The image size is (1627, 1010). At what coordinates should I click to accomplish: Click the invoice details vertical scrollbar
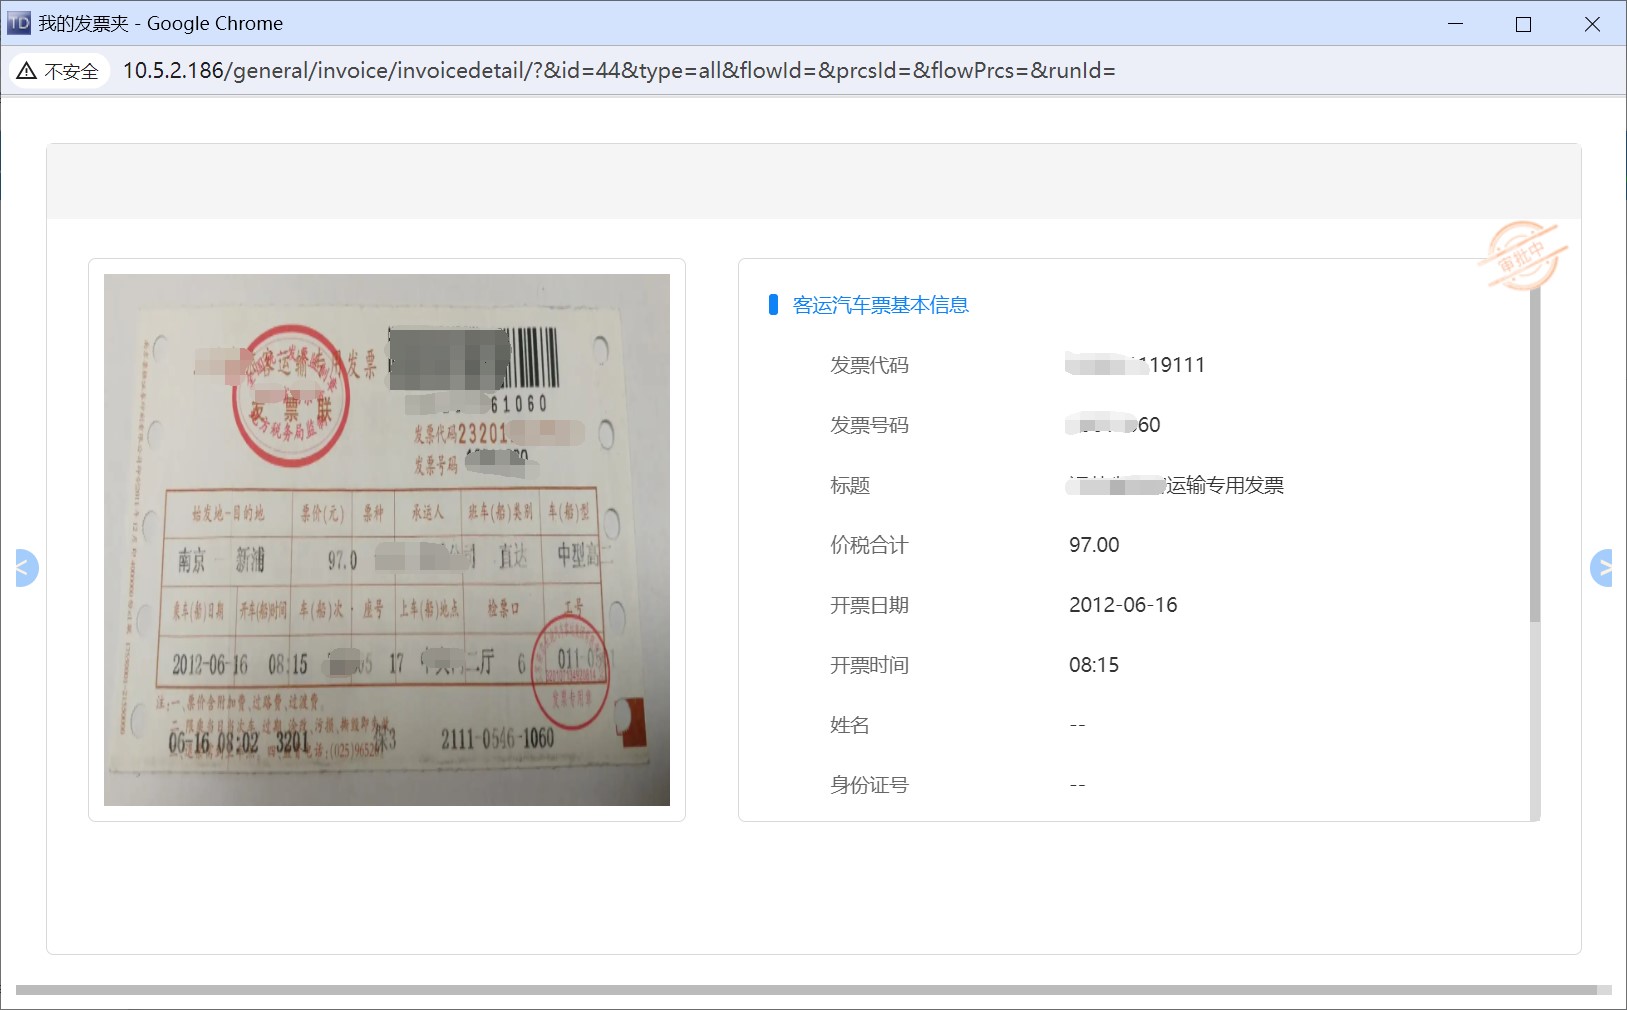point(1535,455)
